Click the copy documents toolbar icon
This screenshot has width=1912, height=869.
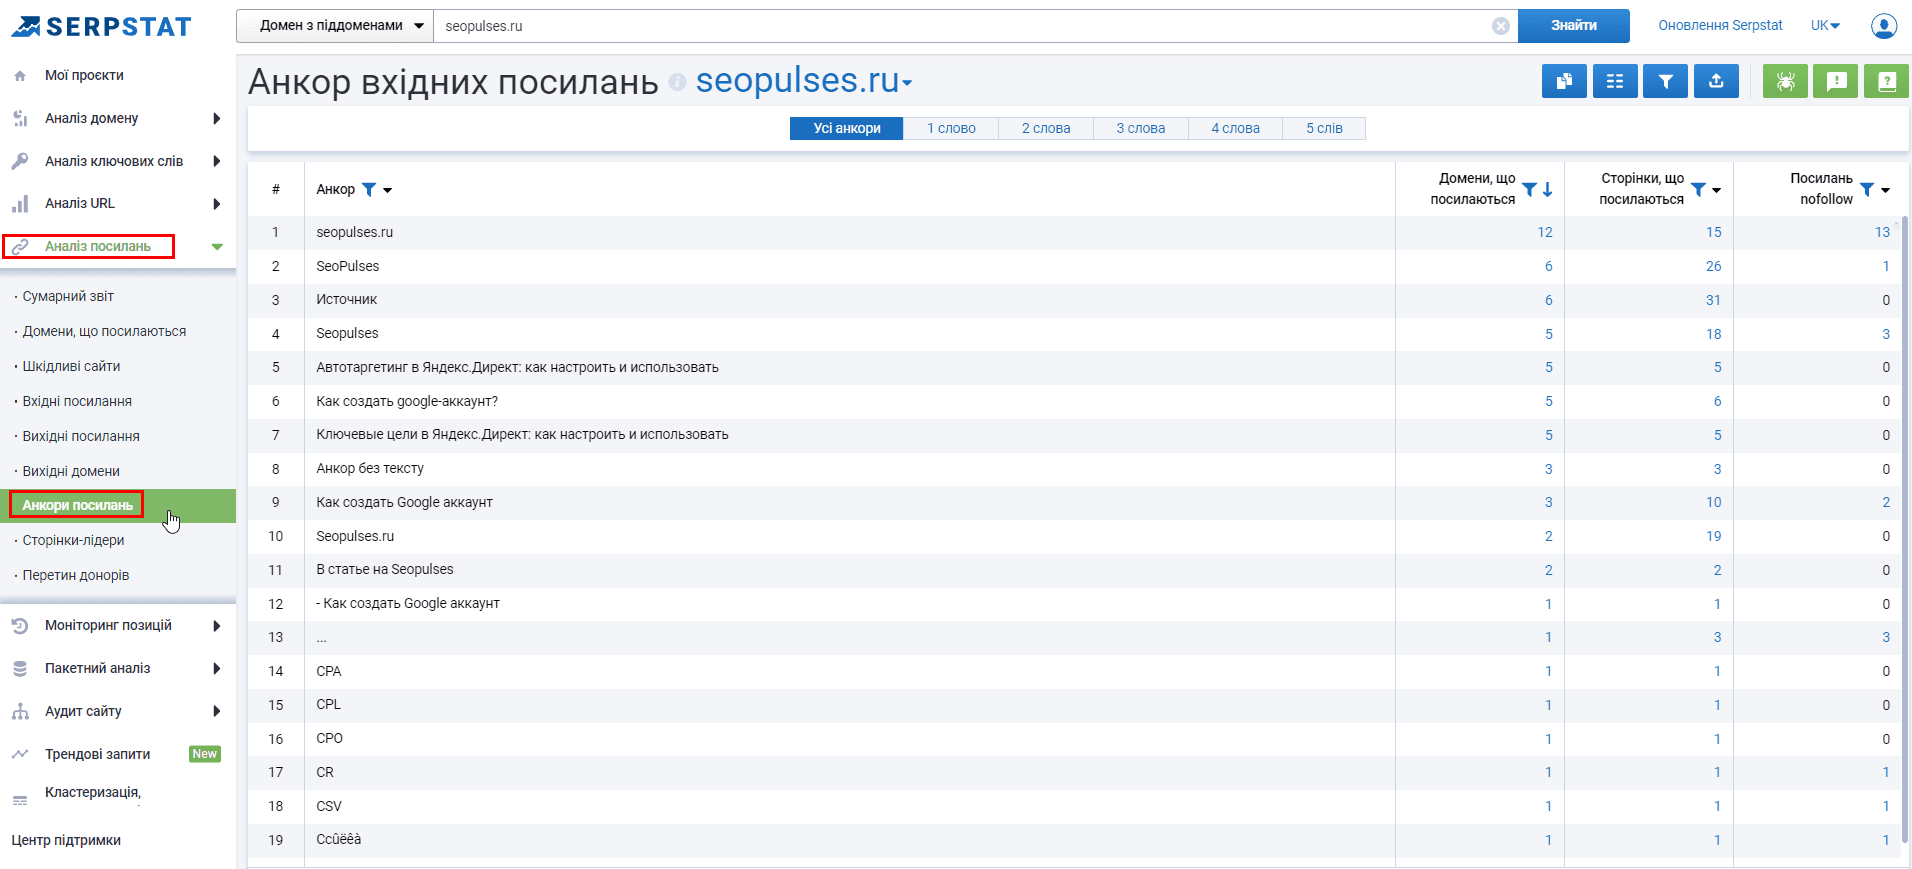(x=1564, y=81)
